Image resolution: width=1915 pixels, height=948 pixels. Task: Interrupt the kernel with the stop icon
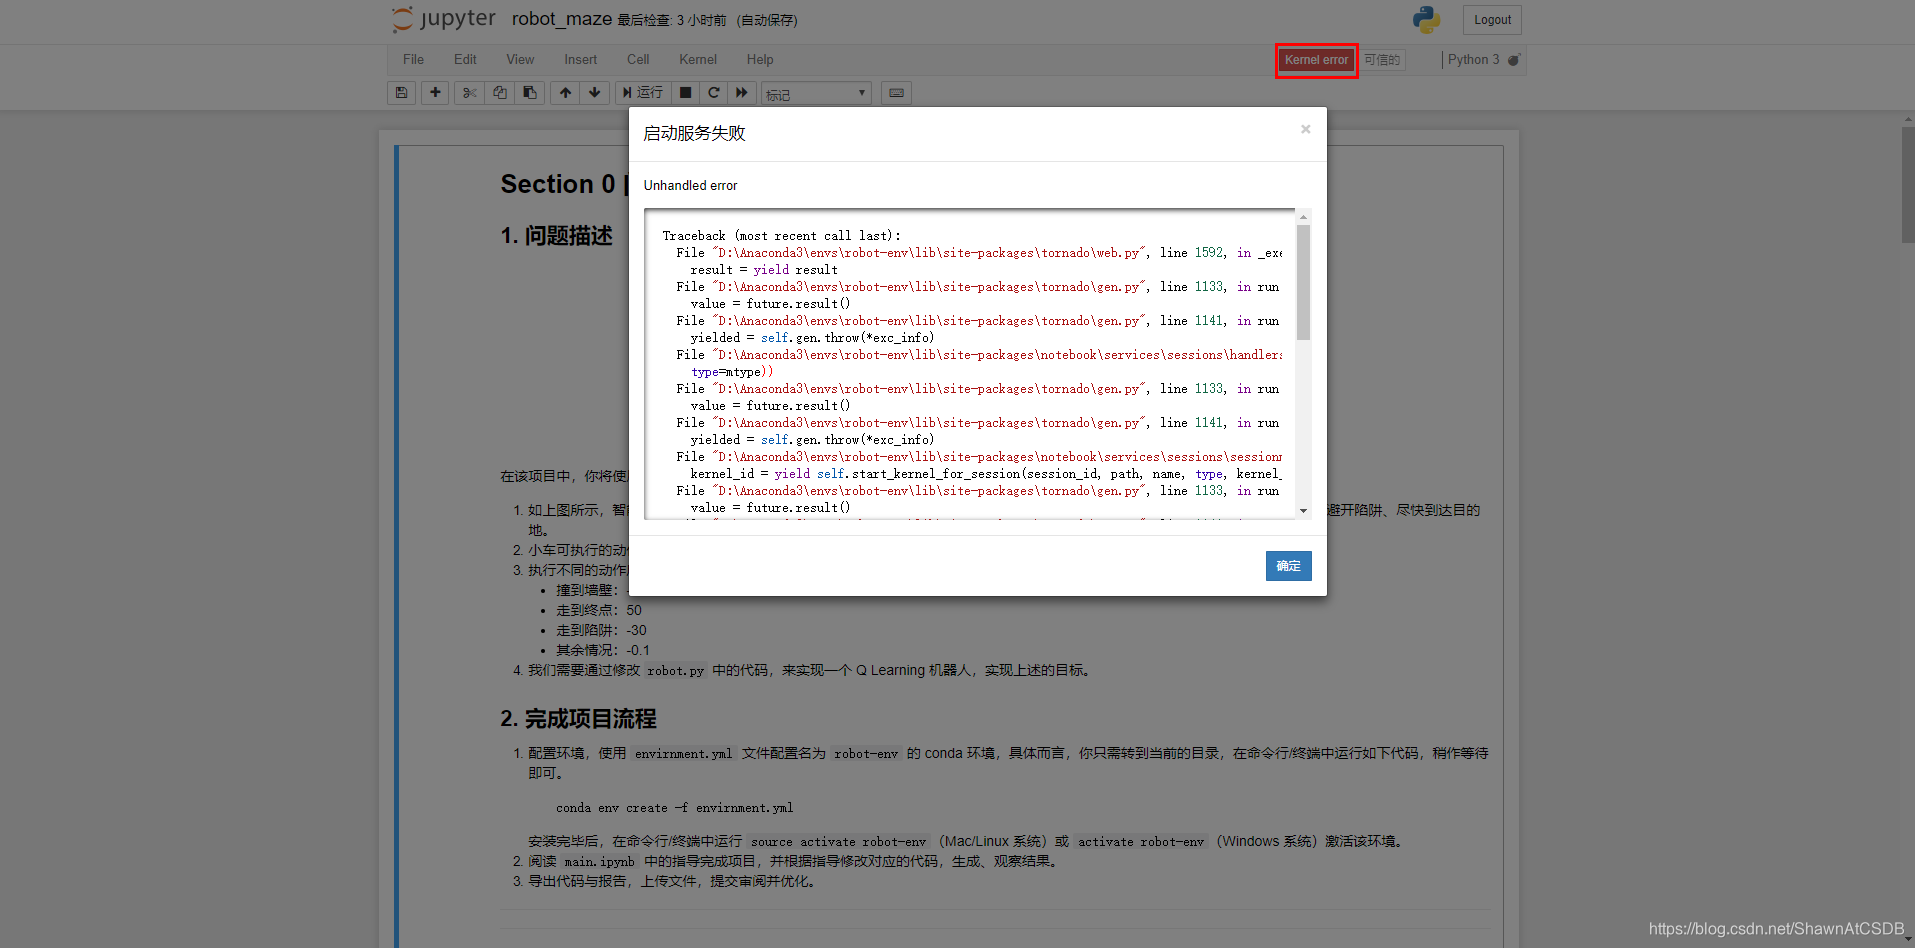(685, 92)
